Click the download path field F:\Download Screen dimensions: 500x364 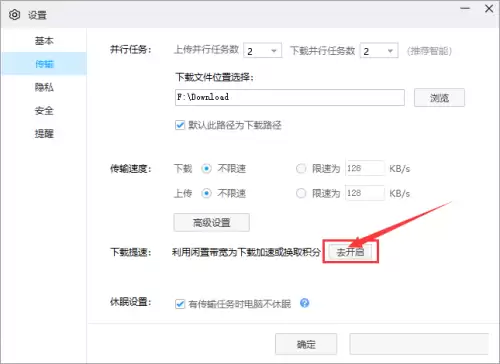[x=290, y=97]
